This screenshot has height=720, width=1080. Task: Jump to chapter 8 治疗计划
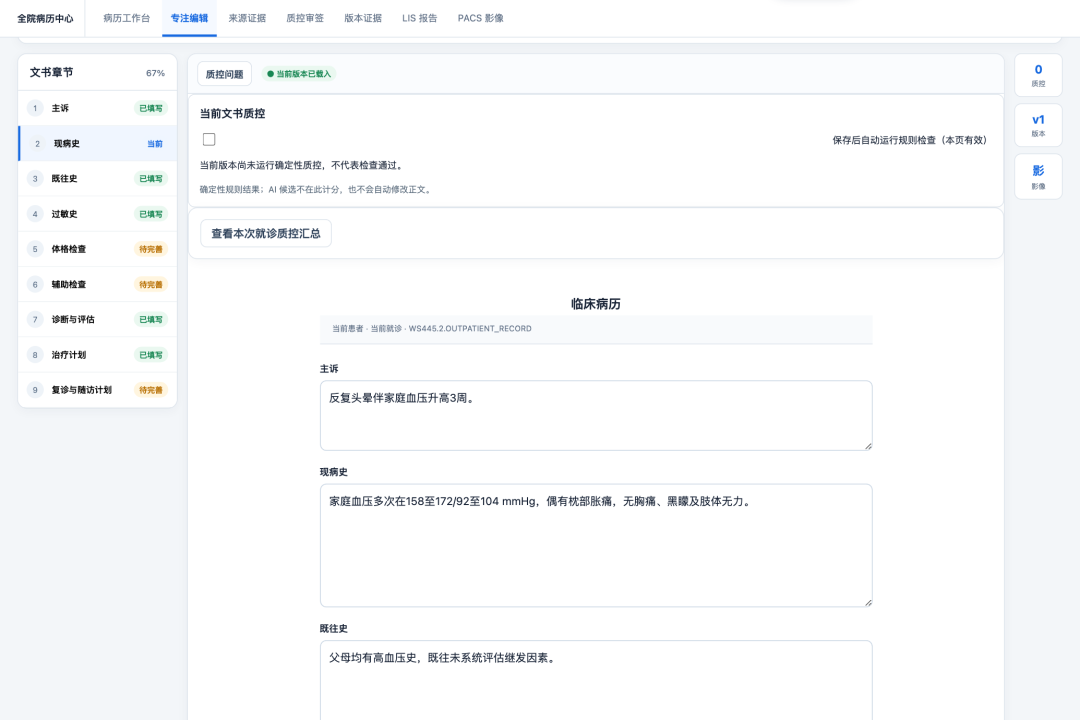point(97,355)
